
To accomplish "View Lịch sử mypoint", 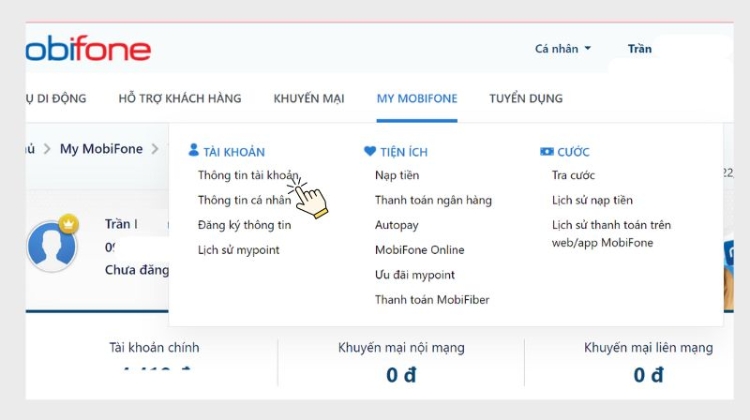I will pos(239,250).
